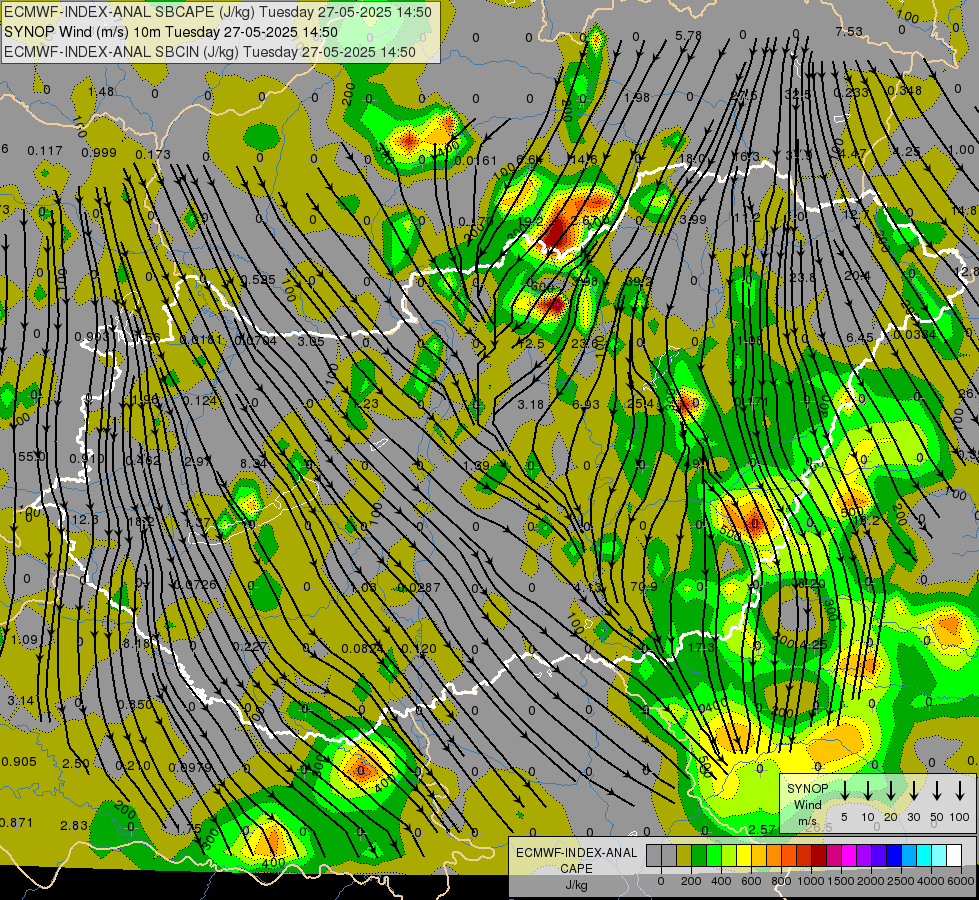Viewport: 979px width, 900px height.
Task: Click the 10 m/s wind arrow in legend
Action: click(x=867, y=791)
